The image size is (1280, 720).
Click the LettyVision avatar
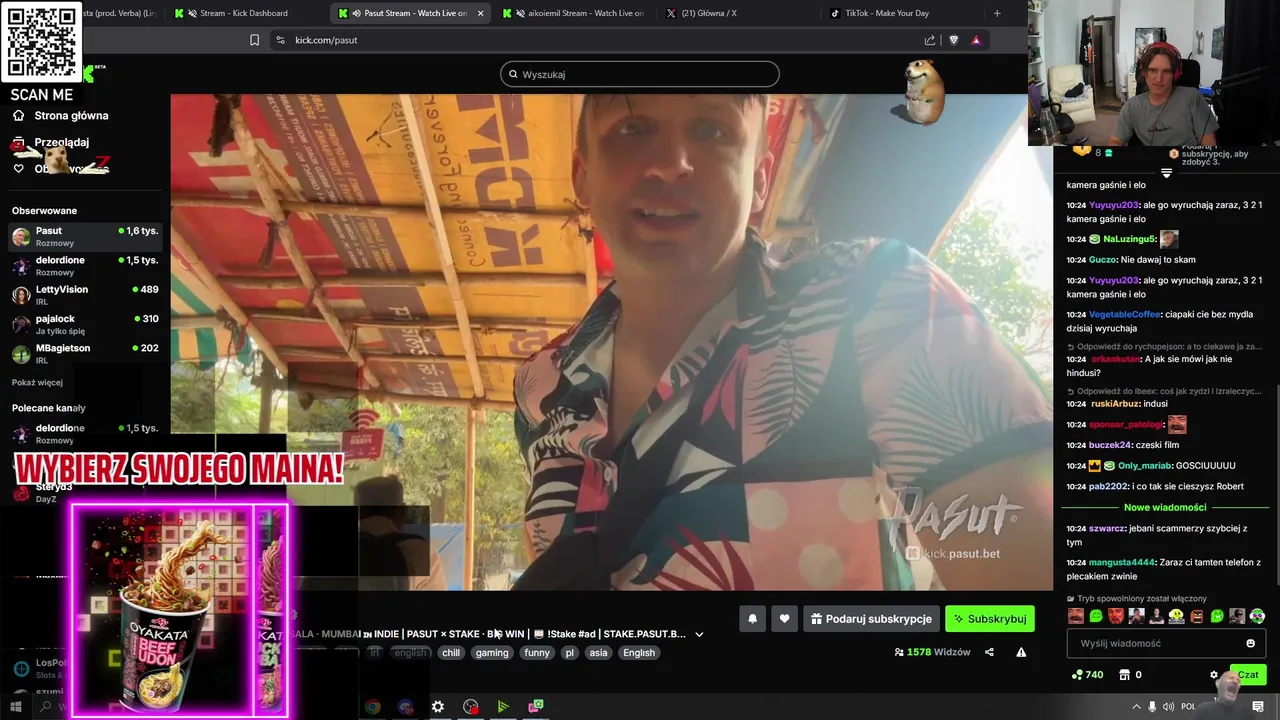click(x=21, y=295)
